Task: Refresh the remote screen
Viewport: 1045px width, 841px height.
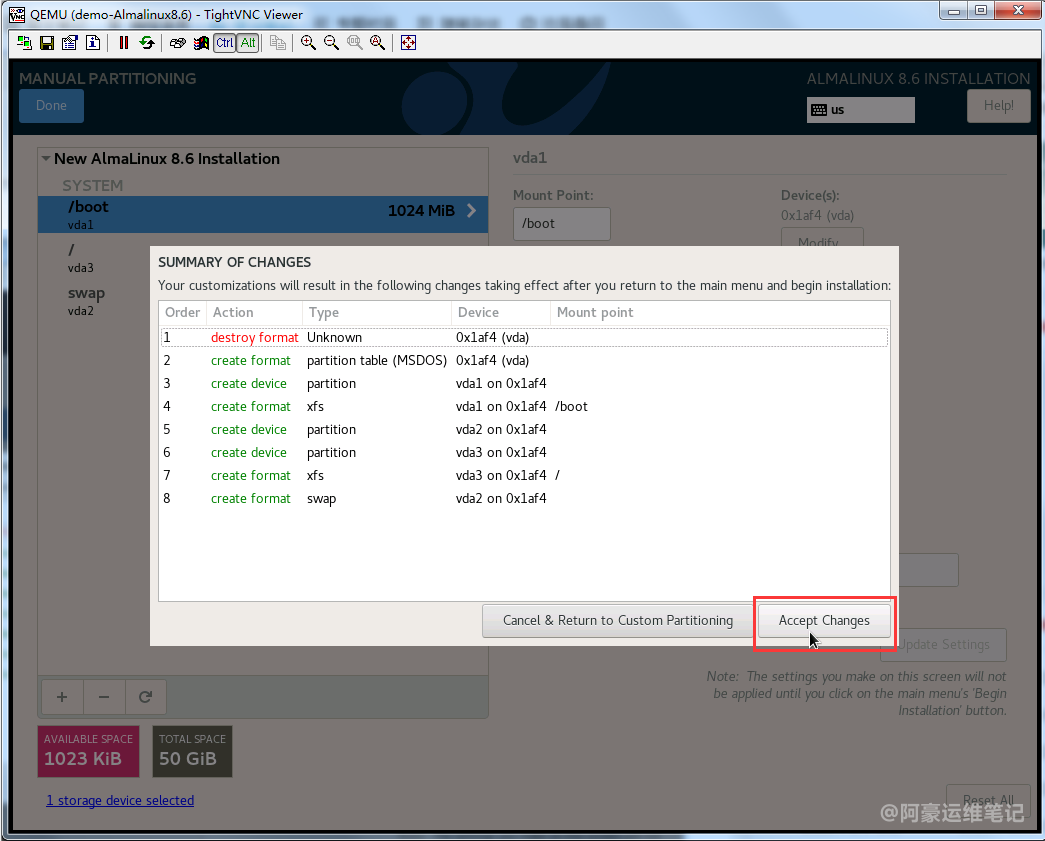Action: click(147, 43)
